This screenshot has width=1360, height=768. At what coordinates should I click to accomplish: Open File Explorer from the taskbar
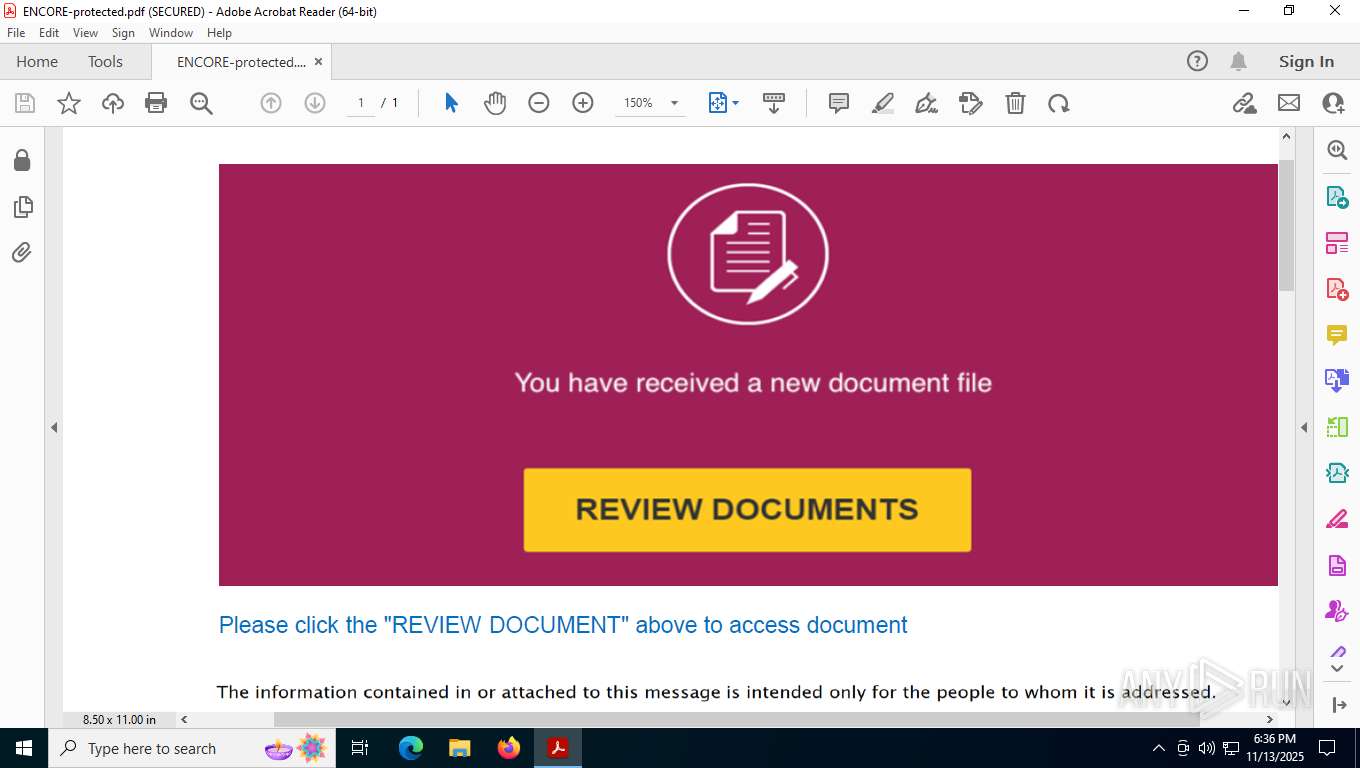point(459,748)
